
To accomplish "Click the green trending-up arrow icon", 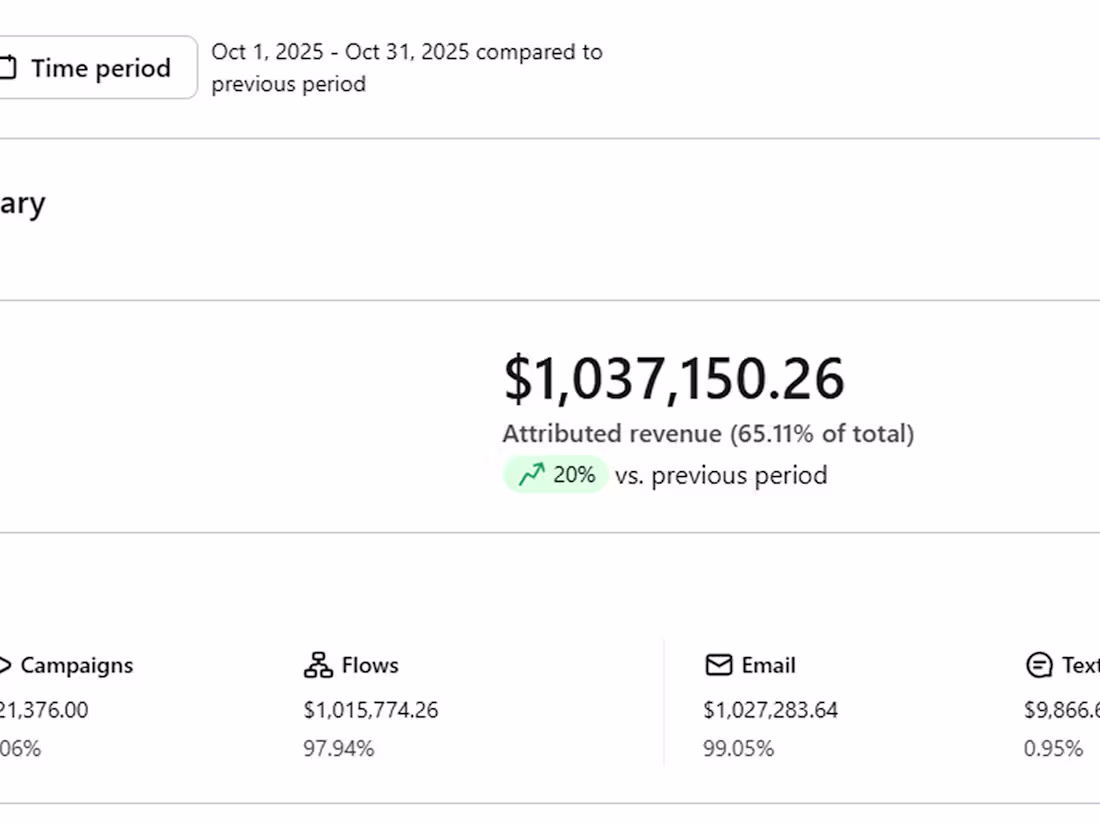I will [531, 475].
